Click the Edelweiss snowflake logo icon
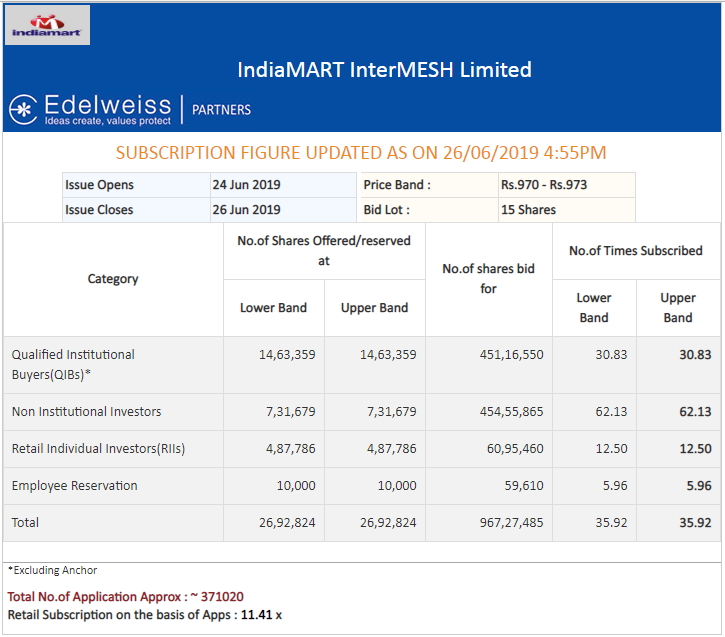Viewport: 725px width, 637px height. click(23, 110)
